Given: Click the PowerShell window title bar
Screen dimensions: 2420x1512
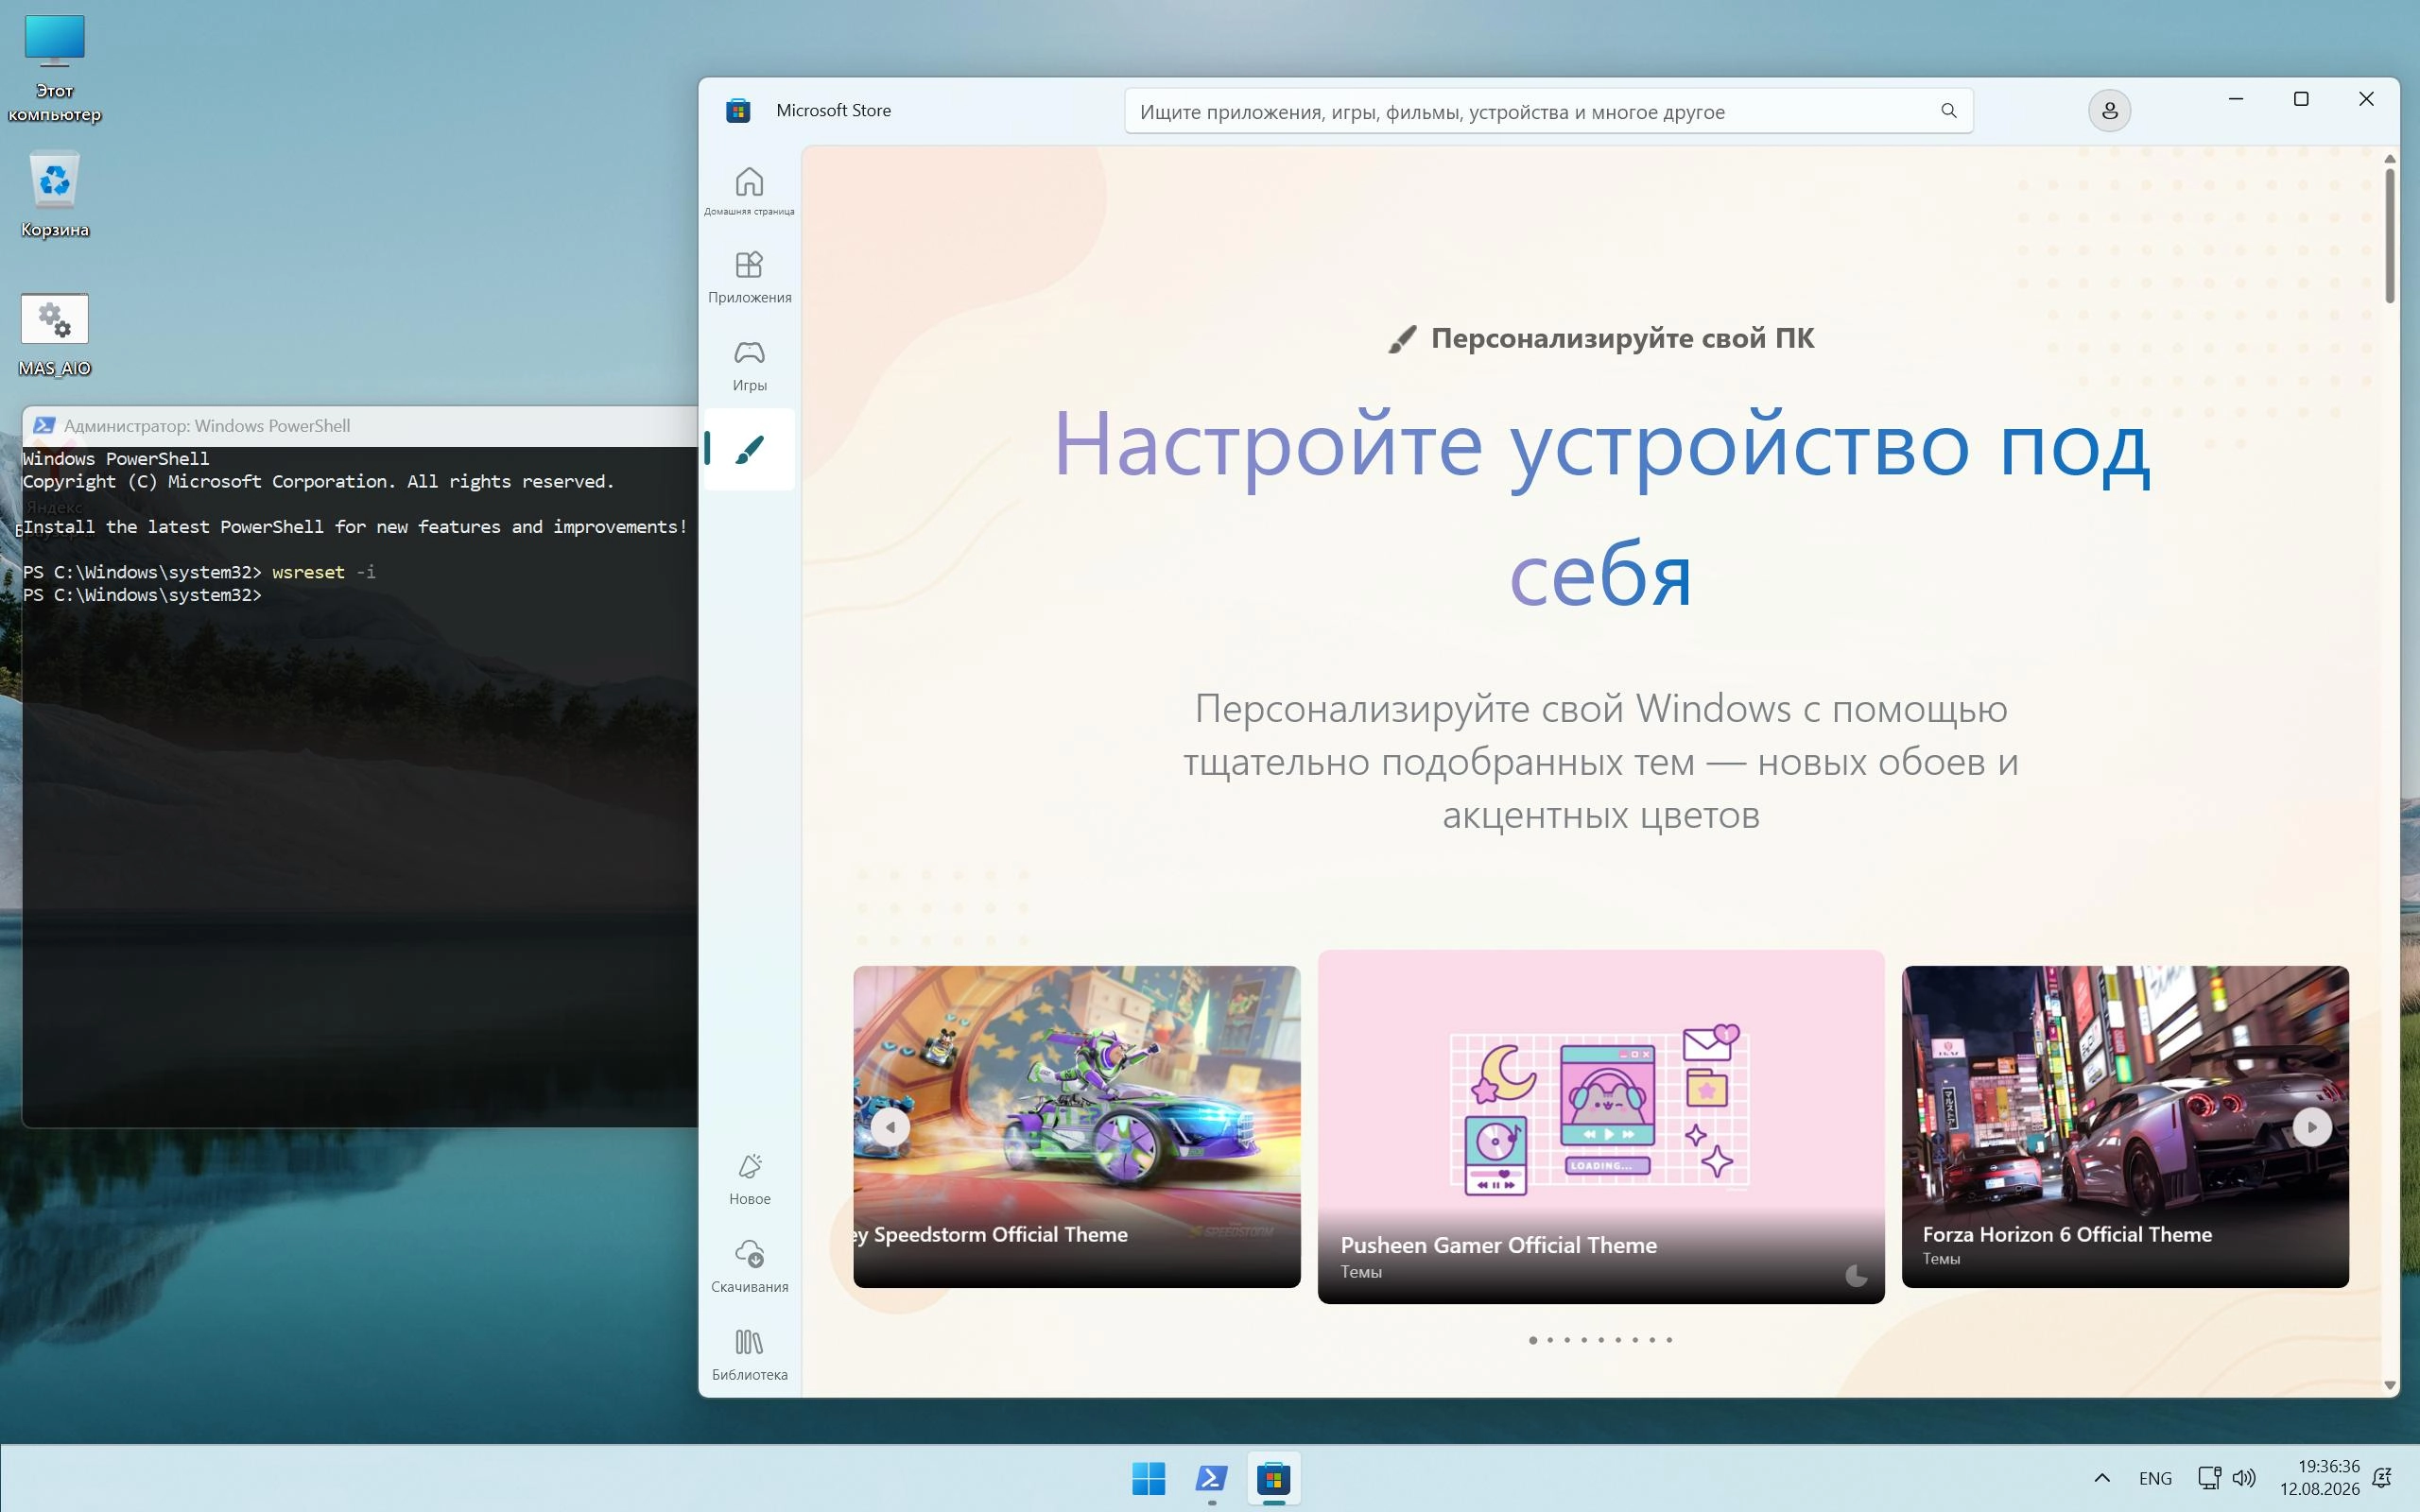Looking at the screenshot, I should 360,426.
